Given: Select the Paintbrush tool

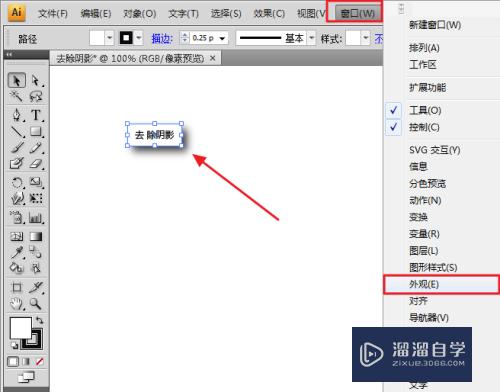Looking at the screenshot, I should click(x=17, y=148).
